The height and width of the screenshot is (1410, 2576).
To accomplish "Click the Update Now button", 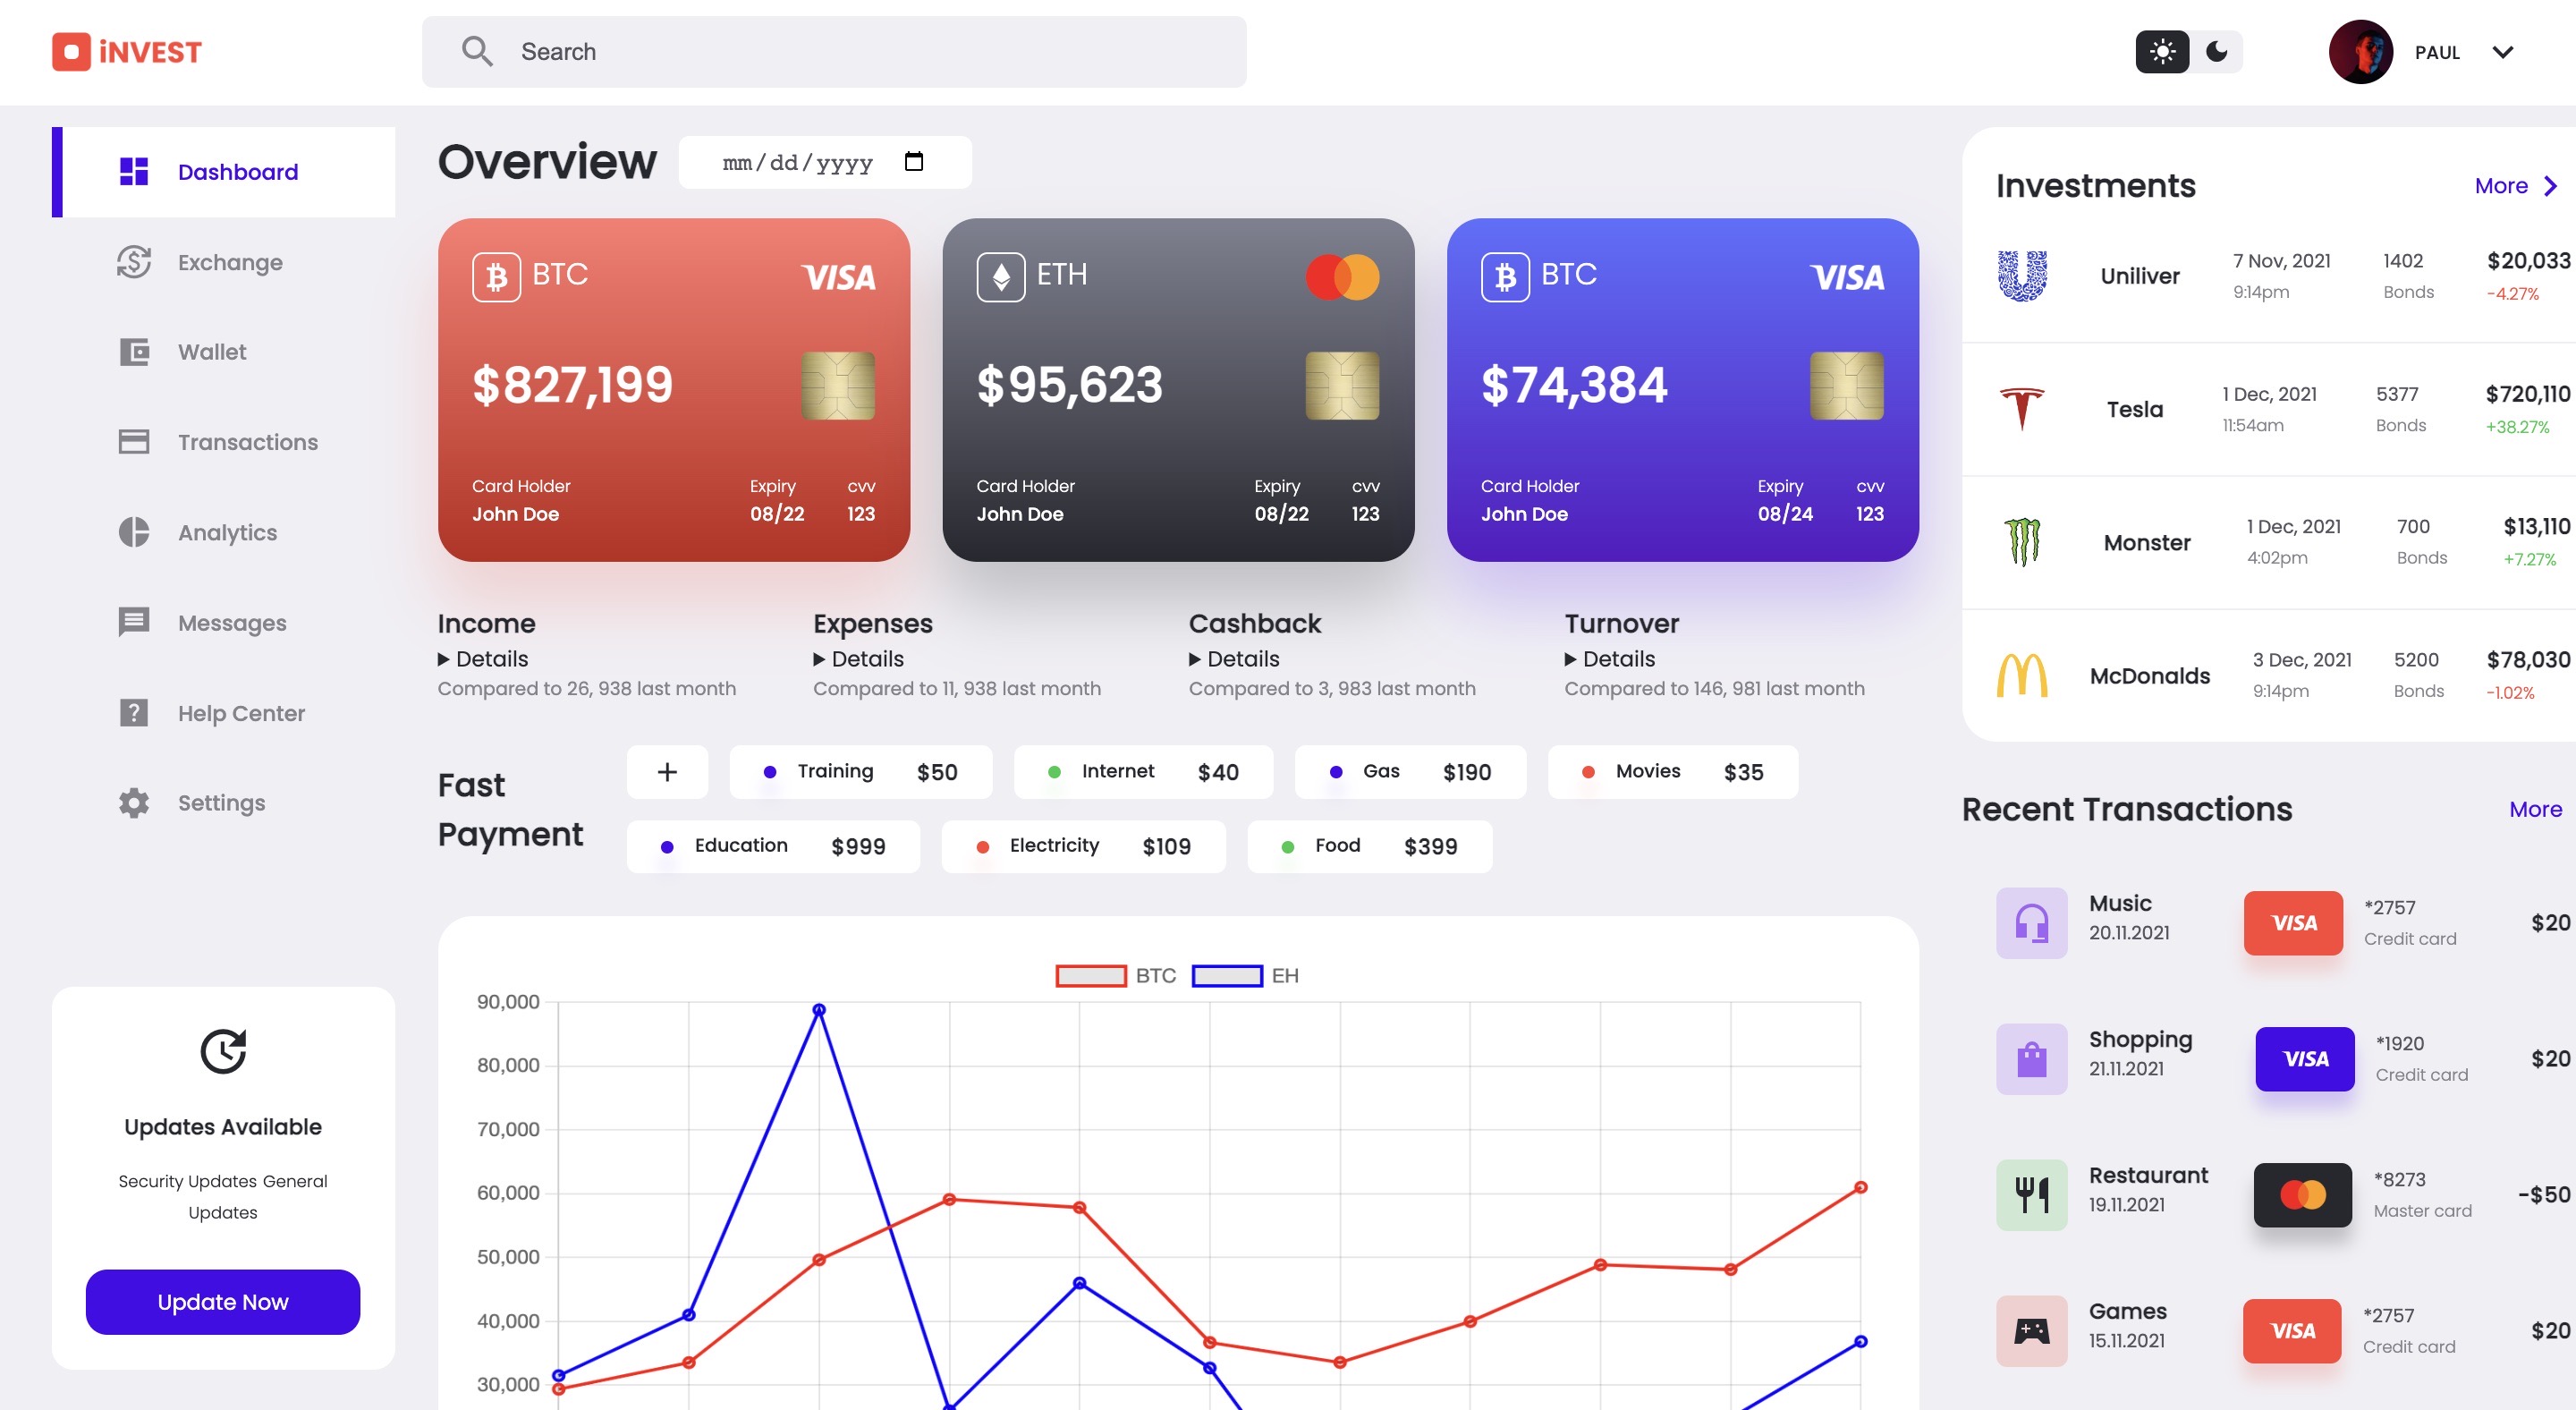I will pos(223,1302).
